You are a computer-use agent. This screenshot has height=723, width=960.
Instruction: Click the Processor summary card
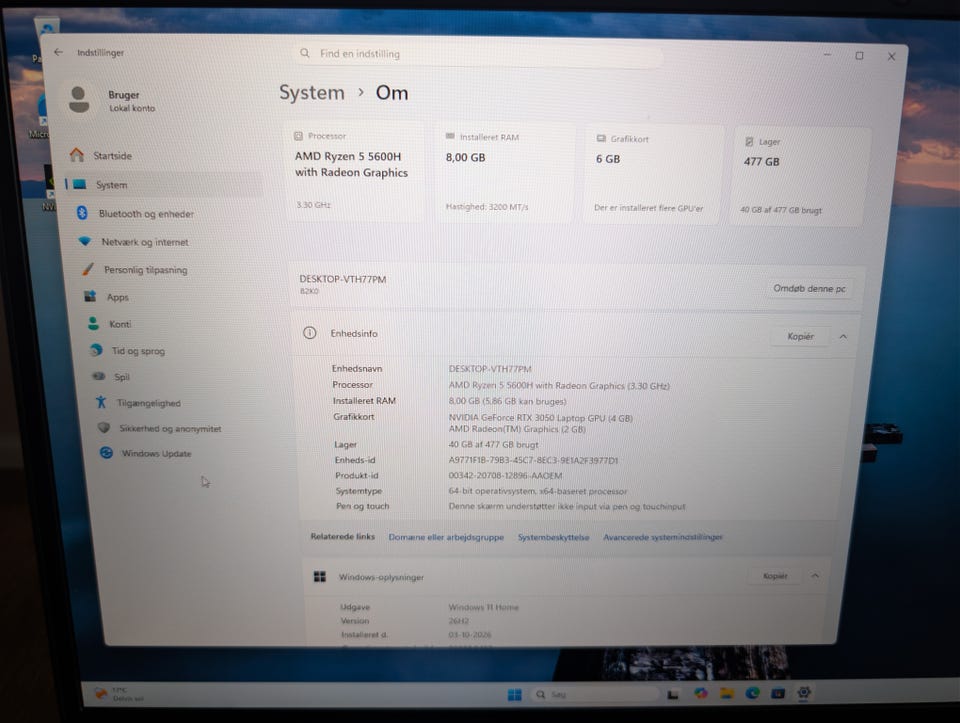tap(355, 171)
